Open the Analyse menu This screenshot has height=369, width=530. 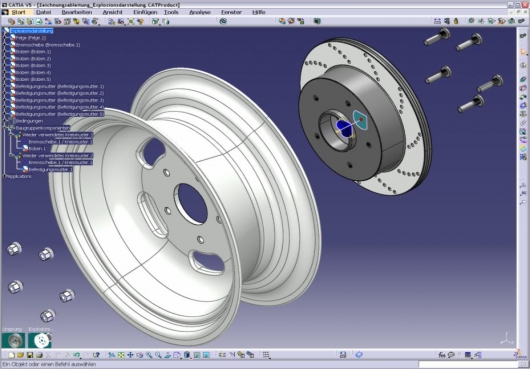[200, 12]
